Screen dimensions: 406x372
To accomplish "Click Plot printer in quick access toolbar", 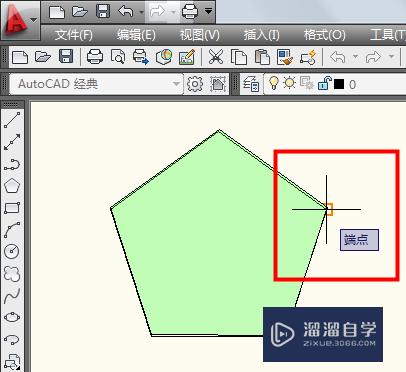I will tap(190, 12).
